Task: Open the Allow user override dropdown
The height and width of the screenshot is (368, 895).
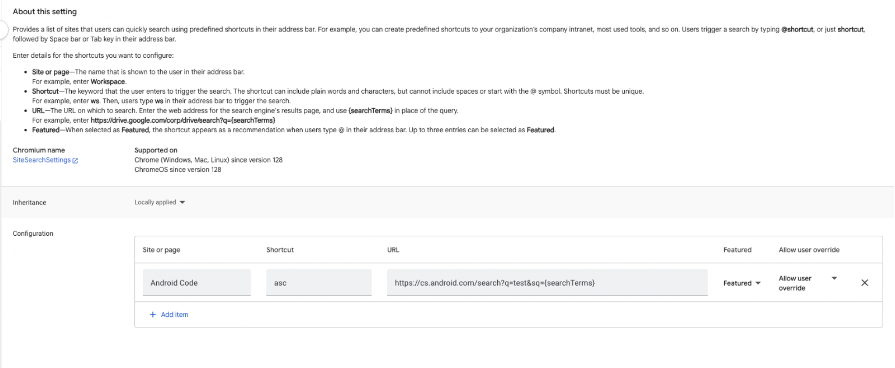Action: coord(808,283)
